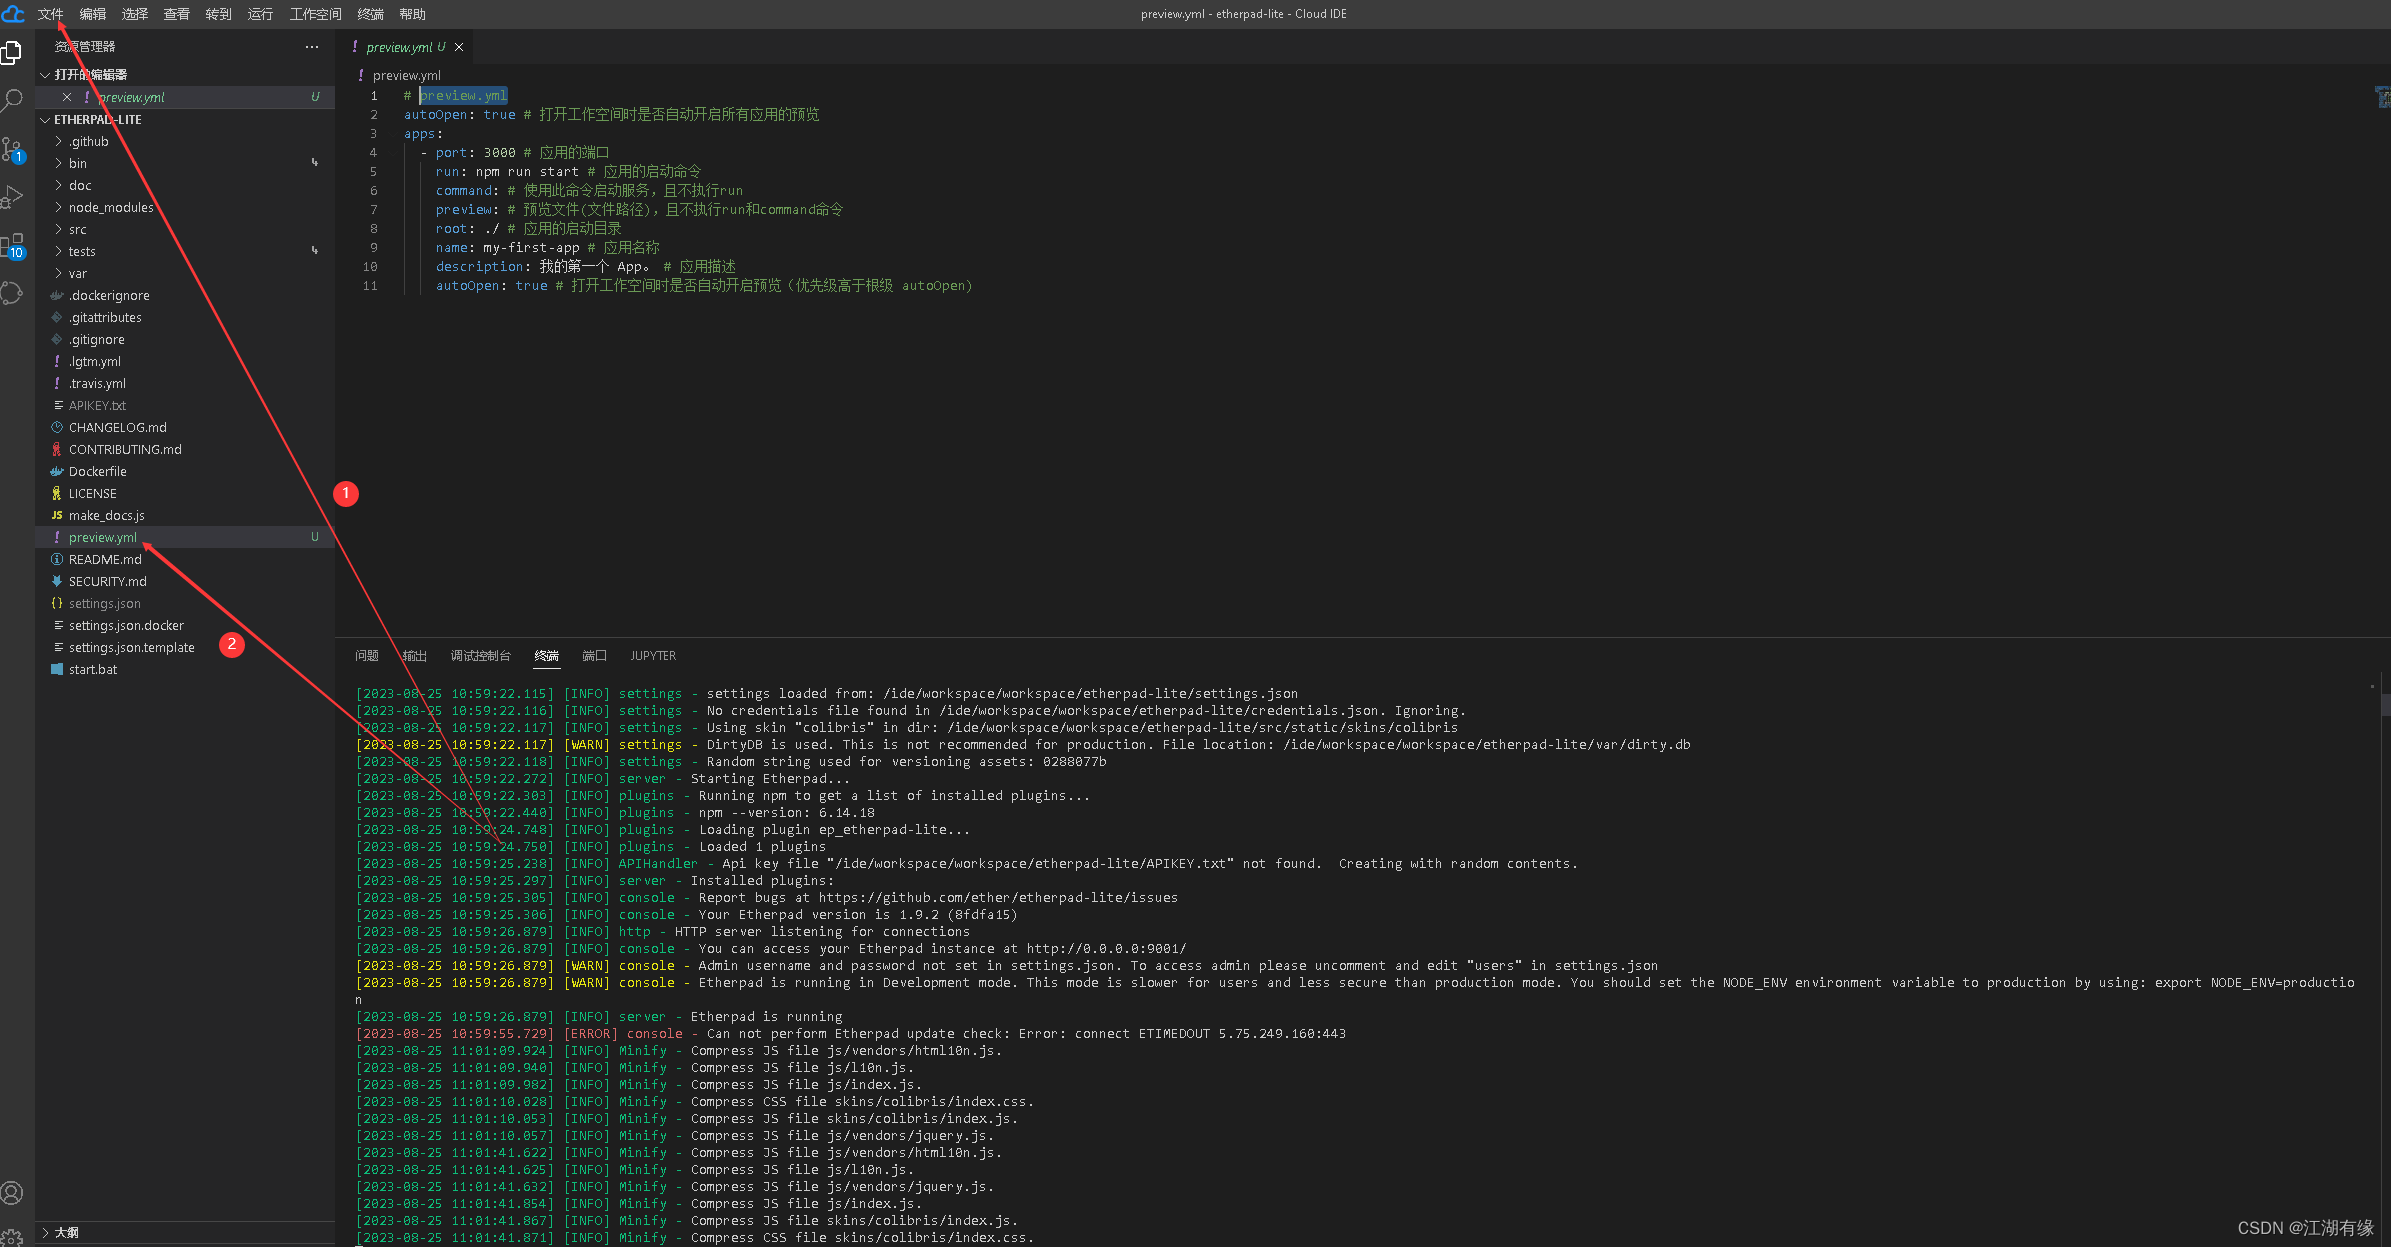Image resolution: width=2391 pixels, height=1247 pixels.
Task: Open .gitattributes file
Action: tap(185, 317)
